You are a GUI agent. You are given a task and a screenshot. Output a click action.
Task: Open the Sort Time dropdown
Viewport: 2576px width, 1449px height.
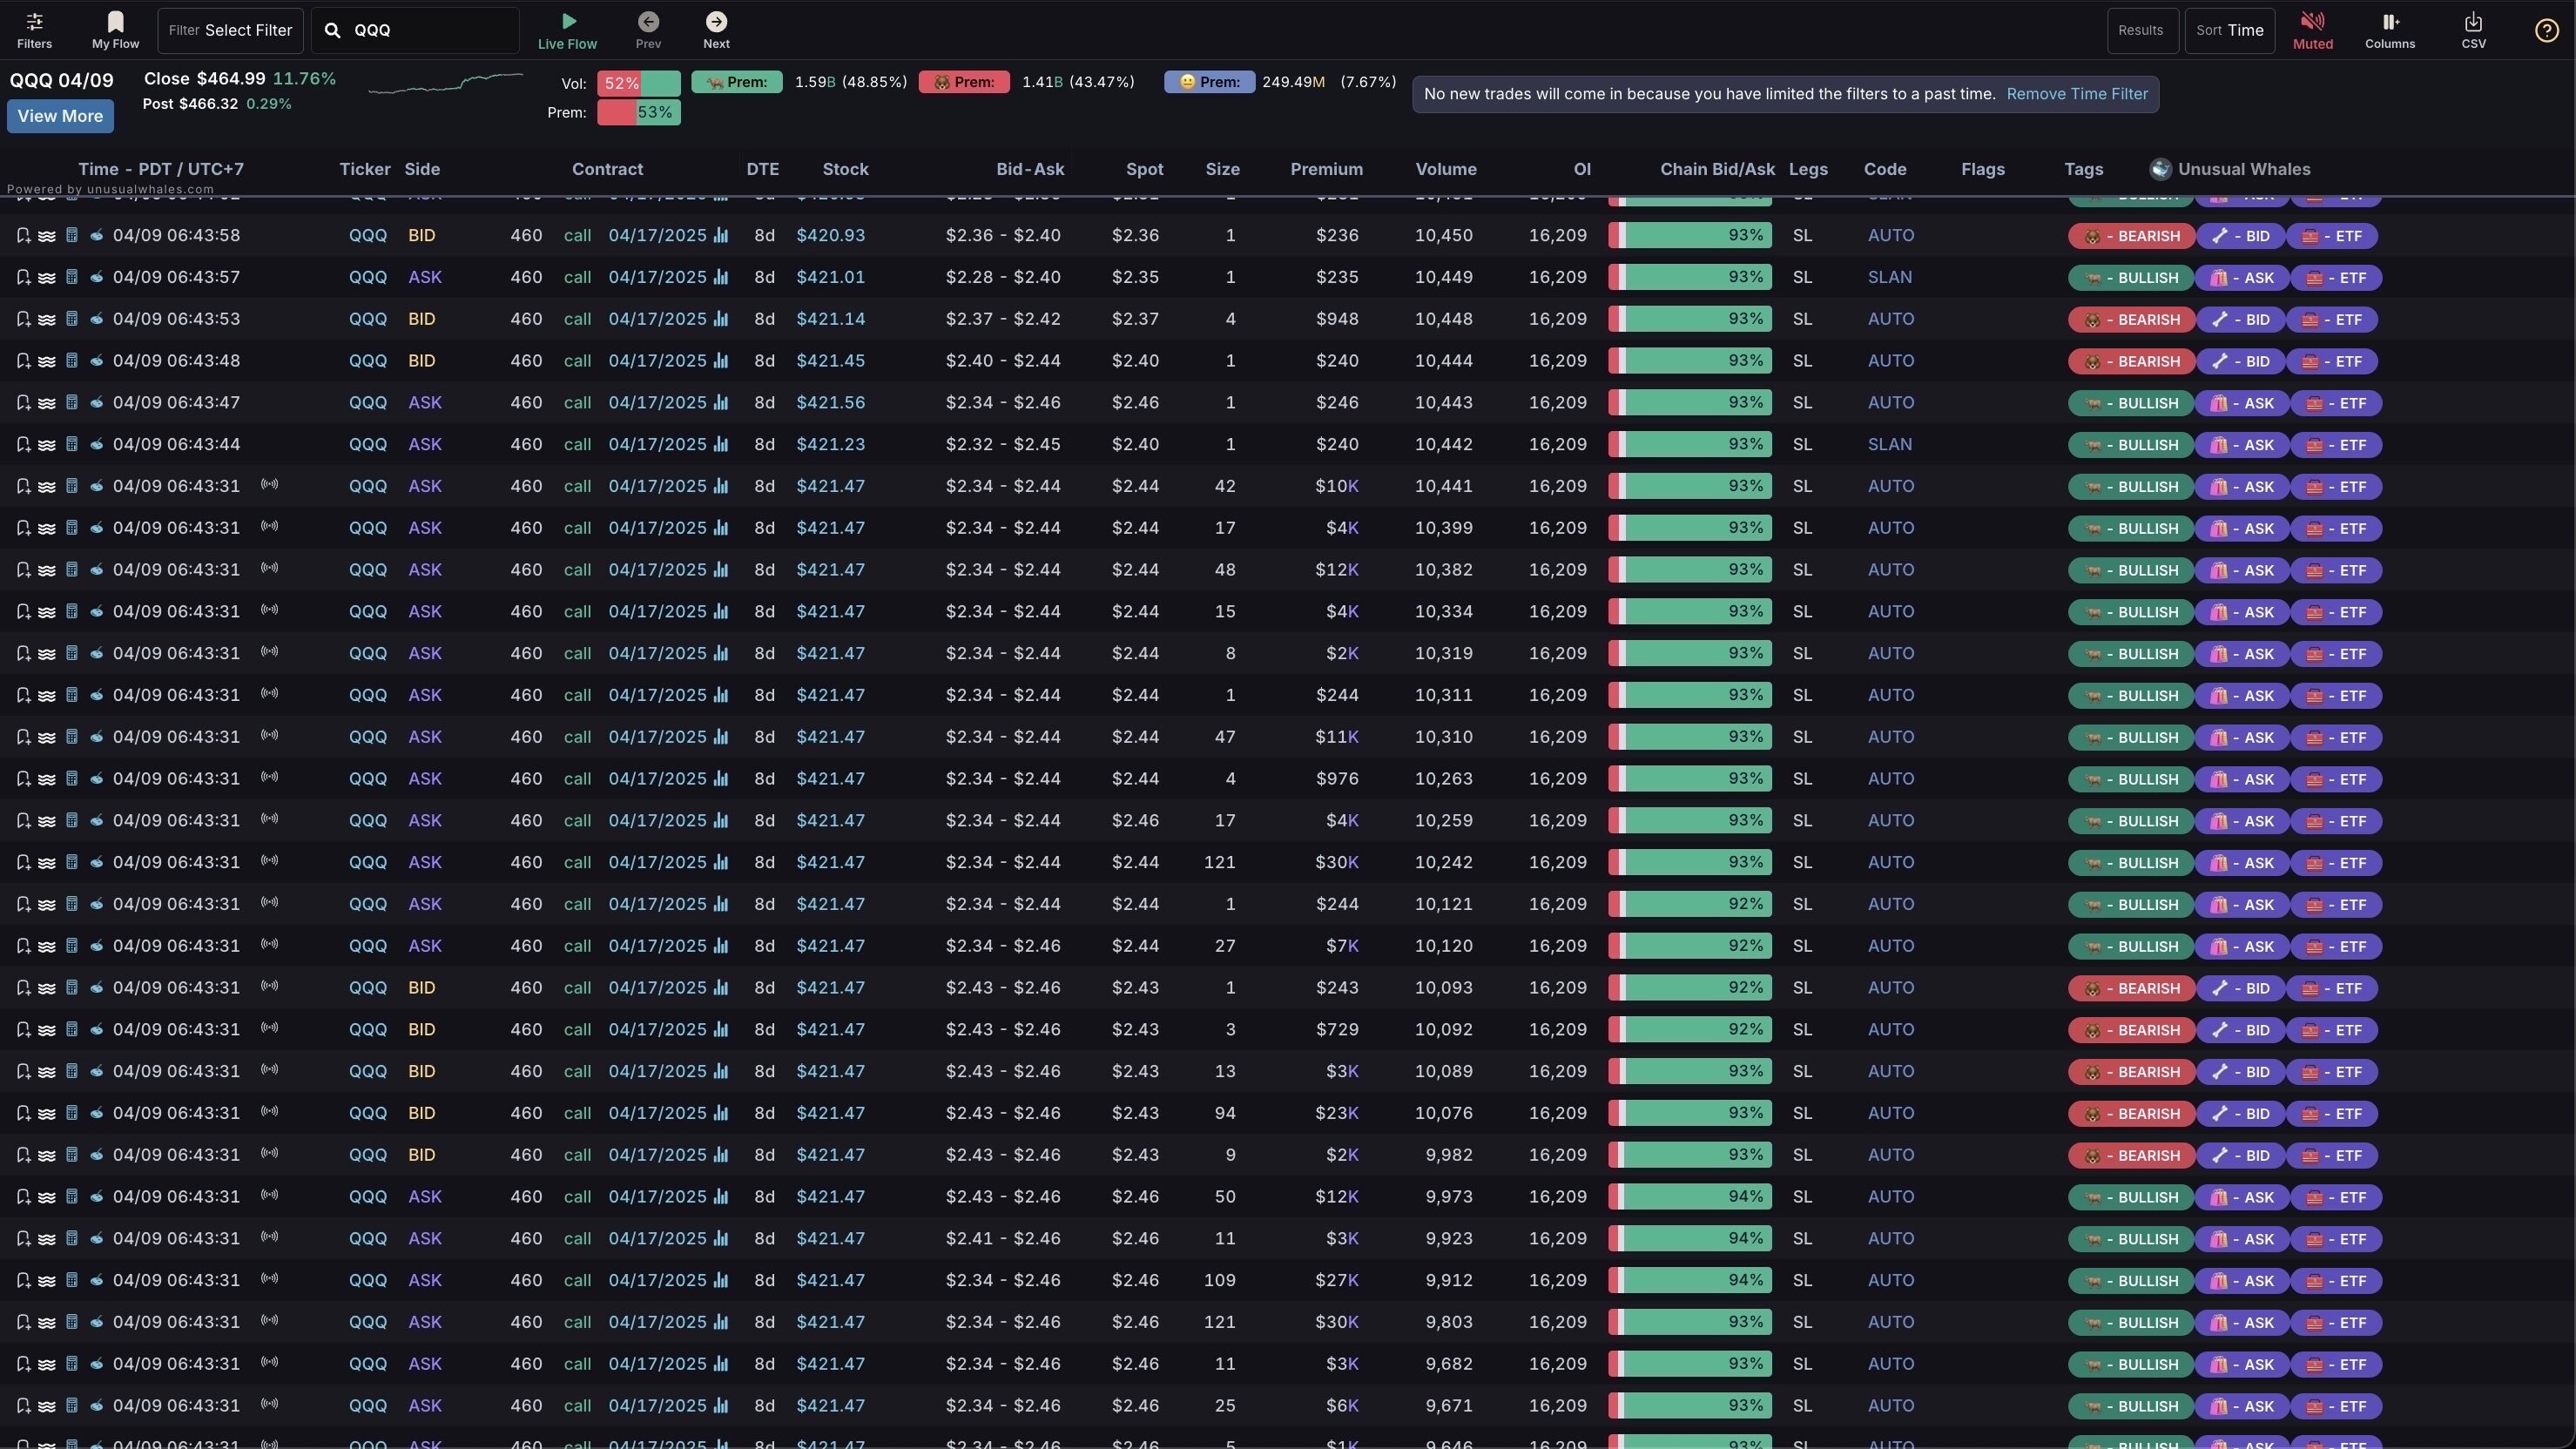(x=2229, y=30)
